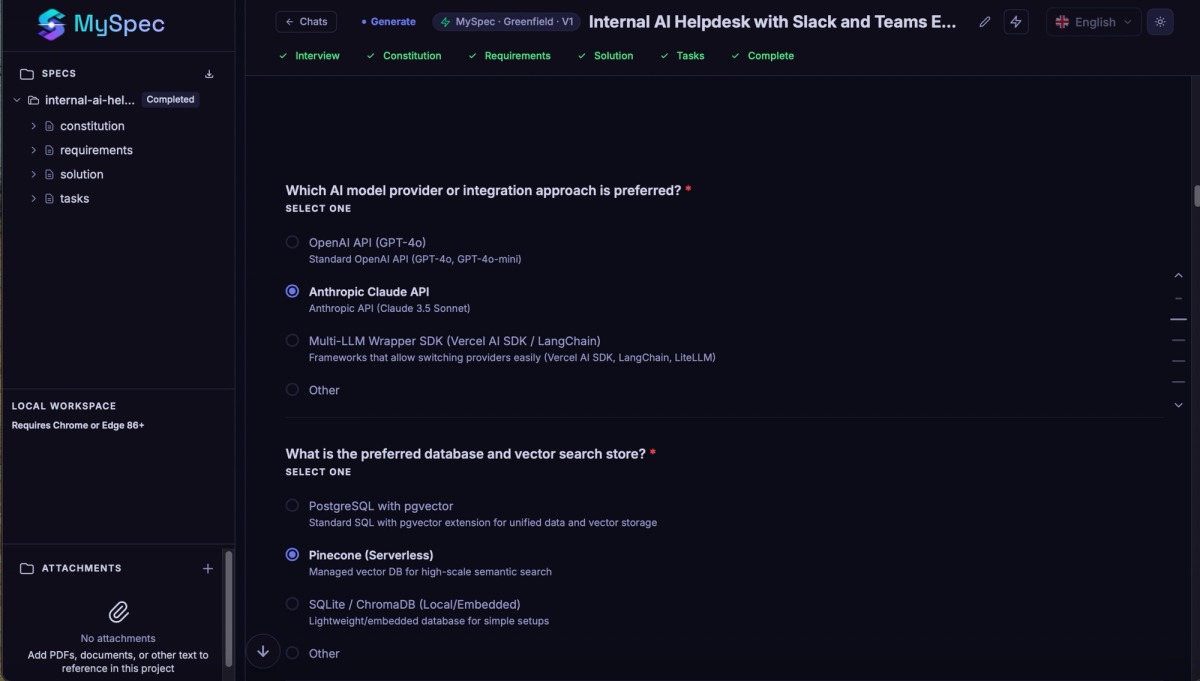
Task: Click the MySpec logo icon
Action: 51,24
